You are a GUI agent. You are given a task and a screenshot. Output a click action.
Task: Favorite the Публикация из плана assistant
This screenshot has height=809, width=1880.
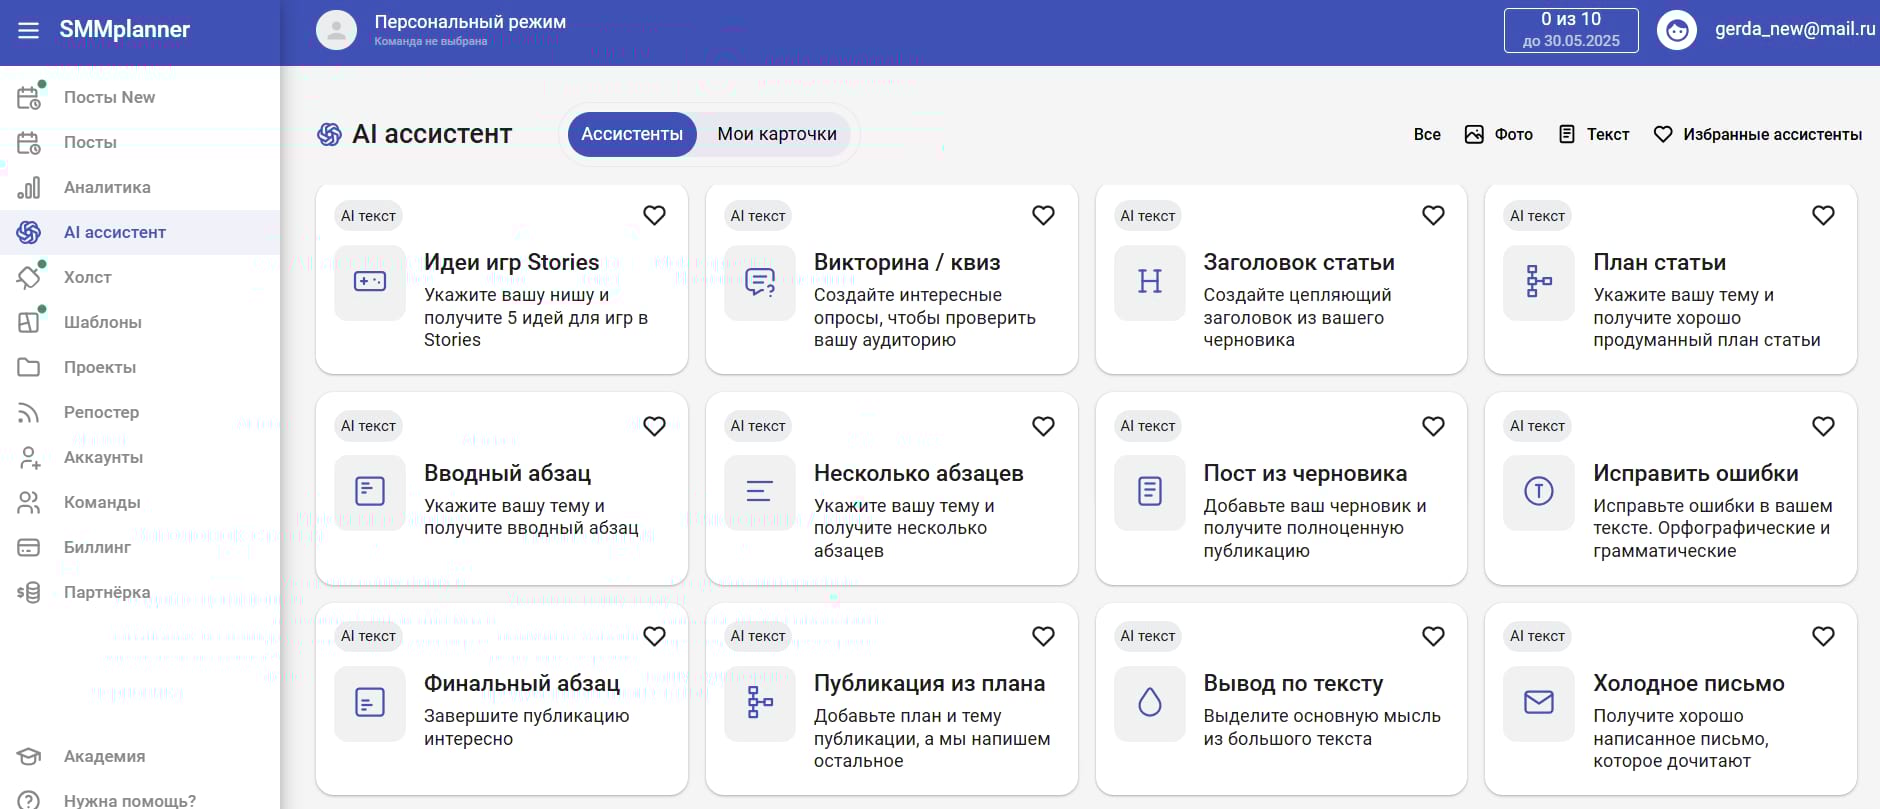1043,636
